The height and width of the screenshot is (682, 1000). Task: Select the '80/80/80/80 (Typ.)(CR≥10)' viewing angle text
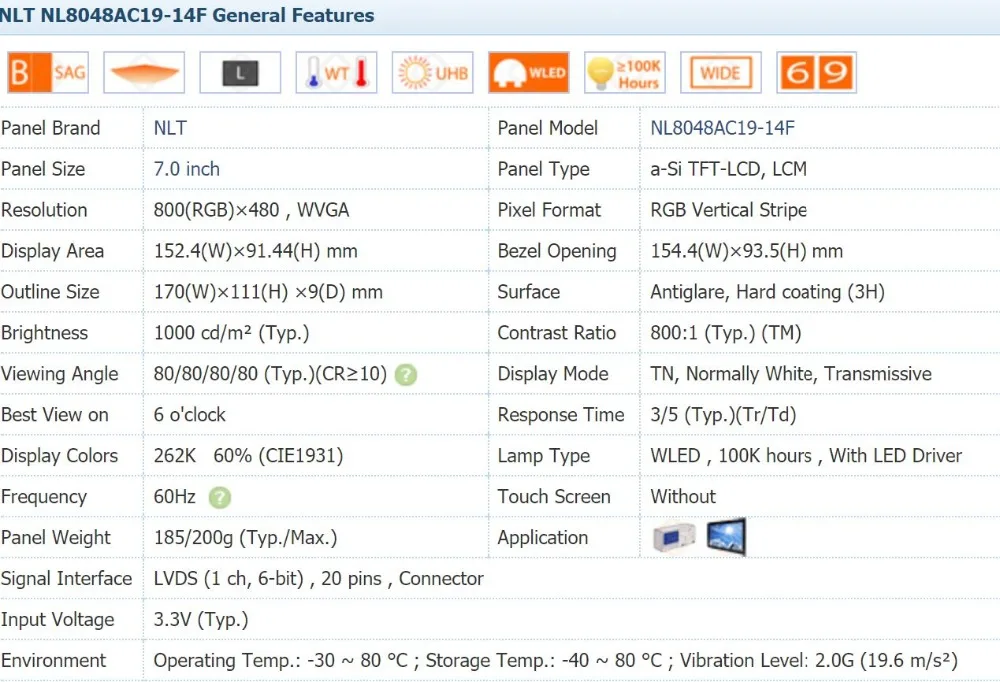coord(270,374)
